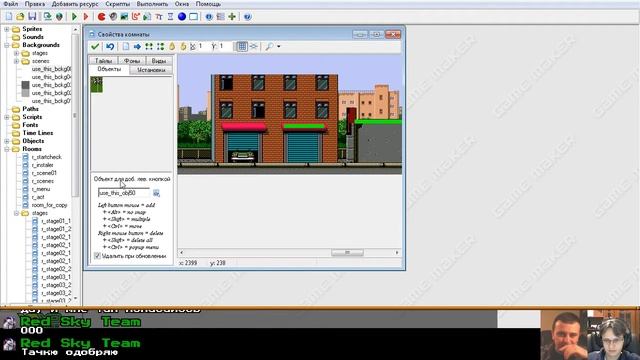Viewport: 640px width, 360px height.
Task: Open the object picker beside the name field
Action: click(x=156, y=193)
